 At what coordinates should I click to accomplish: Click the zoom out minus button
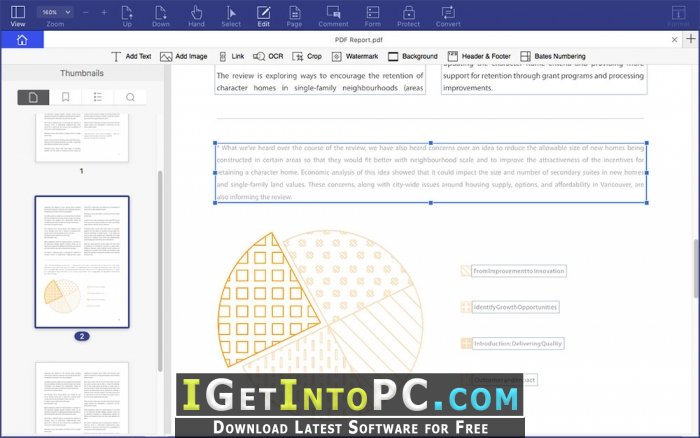tap(85, 13)
